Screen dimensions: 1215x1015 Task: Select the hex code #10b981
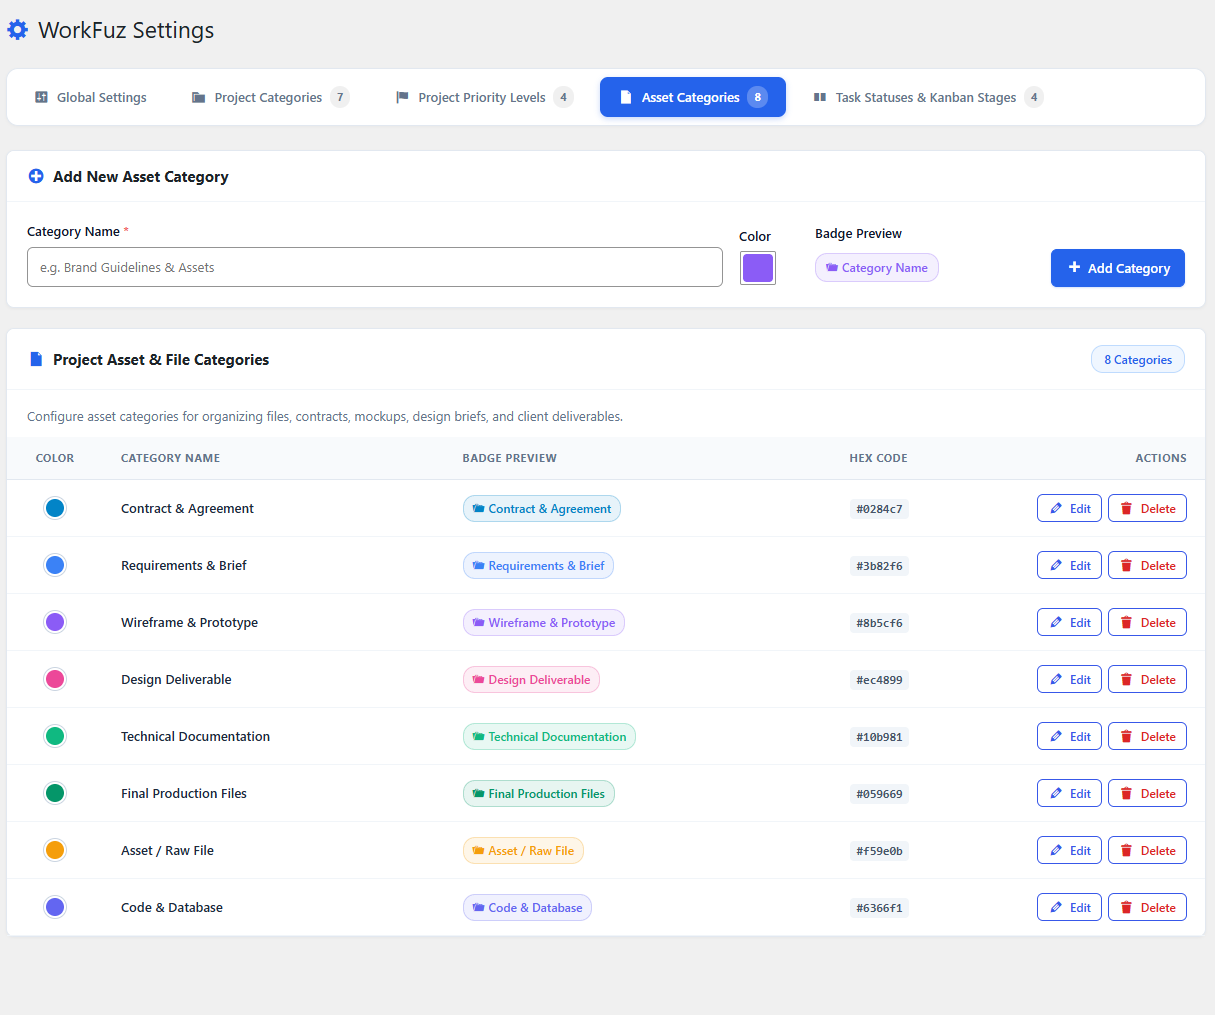pyautogui.click(x=879, y=737)
